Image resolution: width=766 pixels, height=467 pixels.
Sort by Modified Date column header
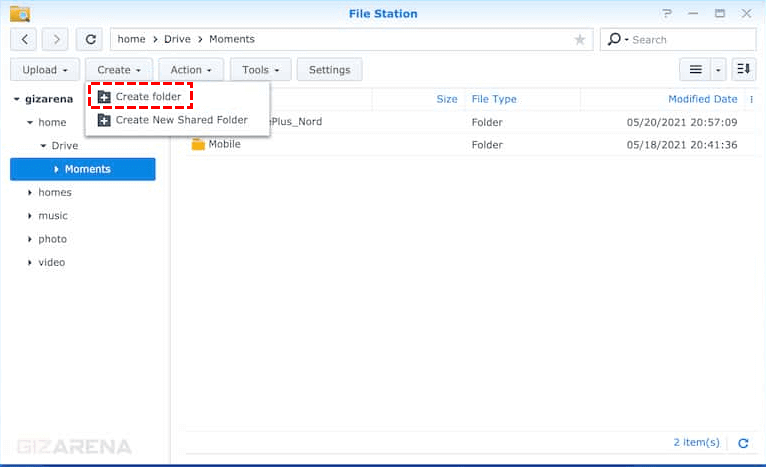point(702,99)
